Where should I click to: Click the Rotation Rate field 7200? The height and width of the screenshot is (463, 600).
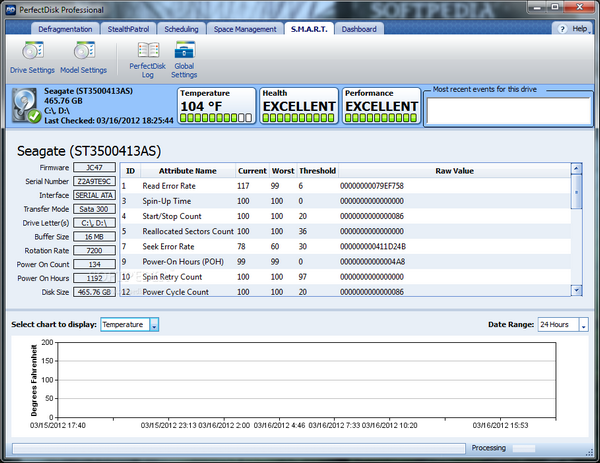(x=94, y=250)
